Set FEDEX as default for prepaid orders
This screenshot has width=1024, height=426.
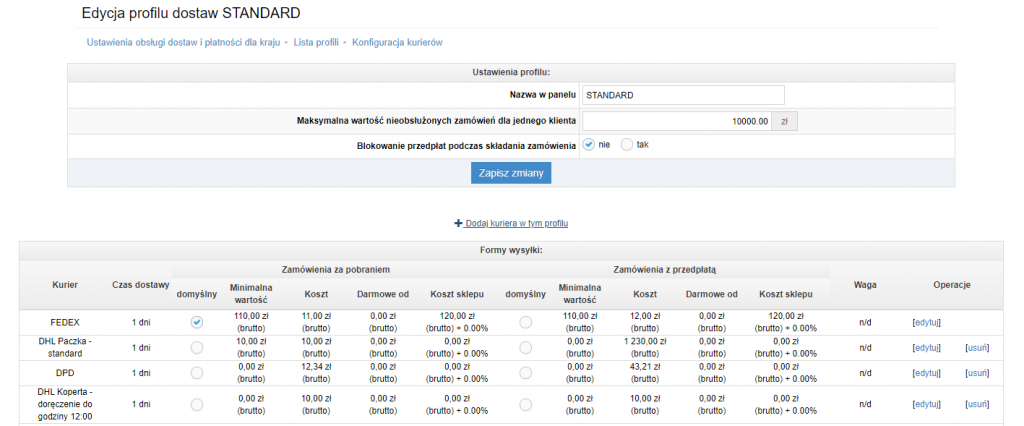525,322
